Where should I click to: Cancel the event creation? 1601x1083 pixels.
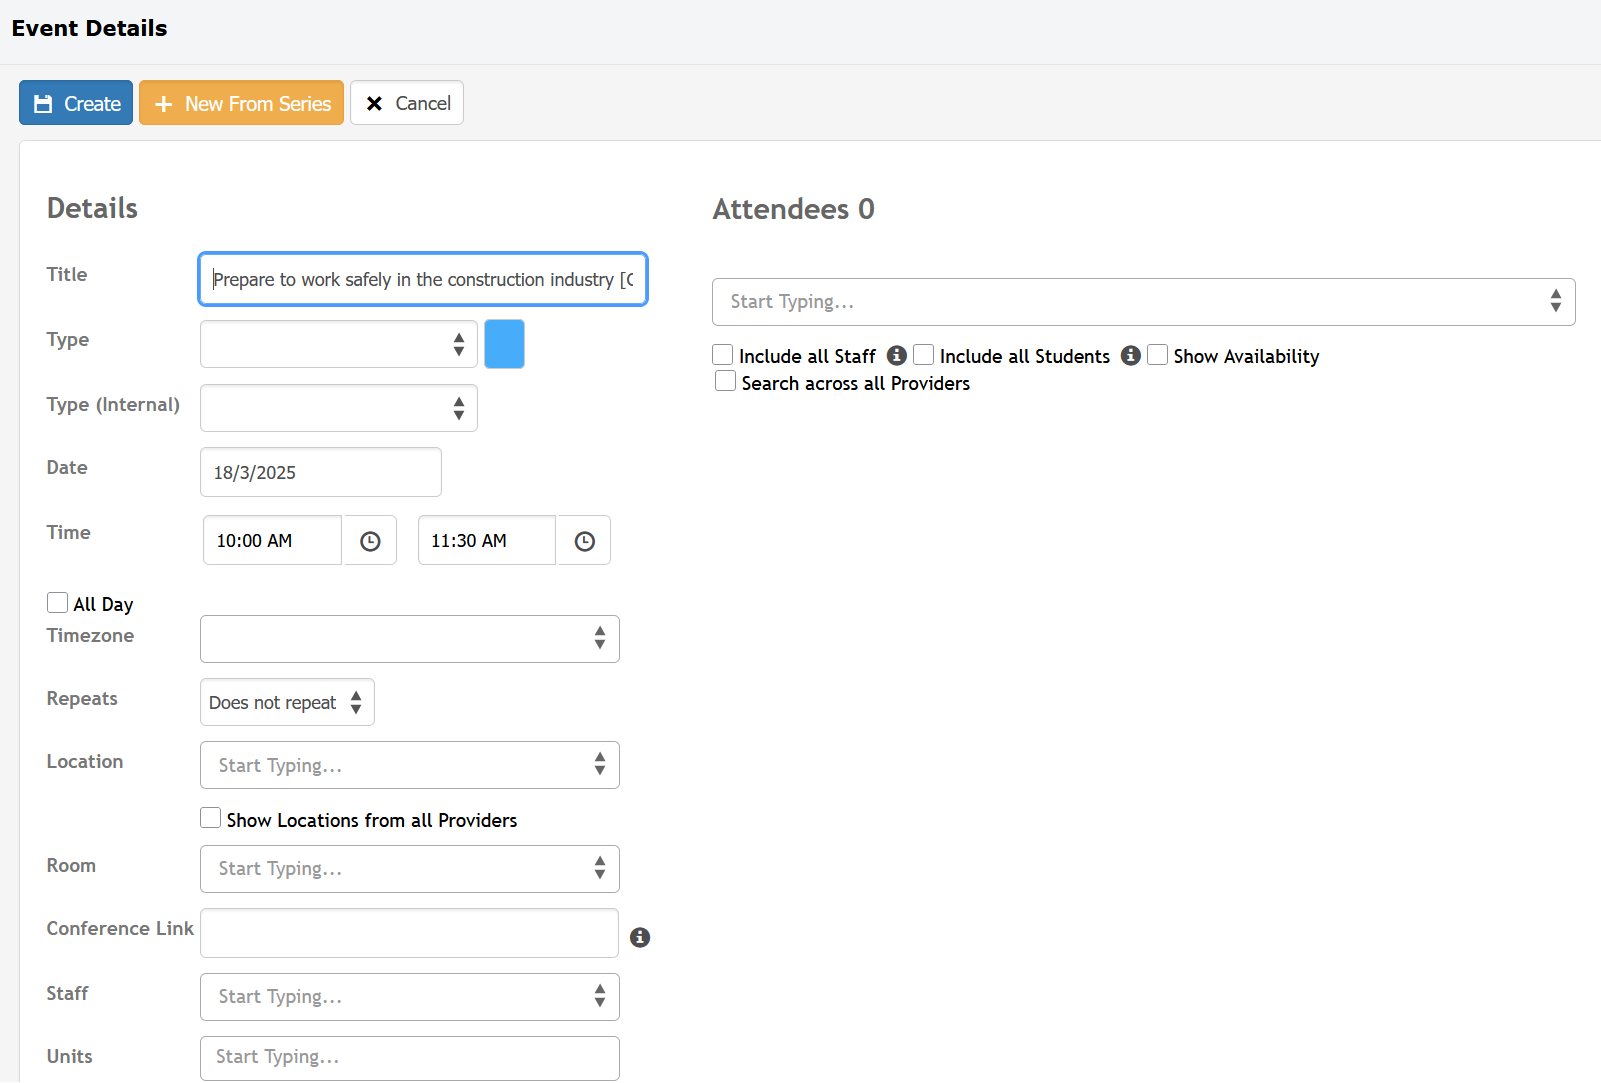(407, 103)
